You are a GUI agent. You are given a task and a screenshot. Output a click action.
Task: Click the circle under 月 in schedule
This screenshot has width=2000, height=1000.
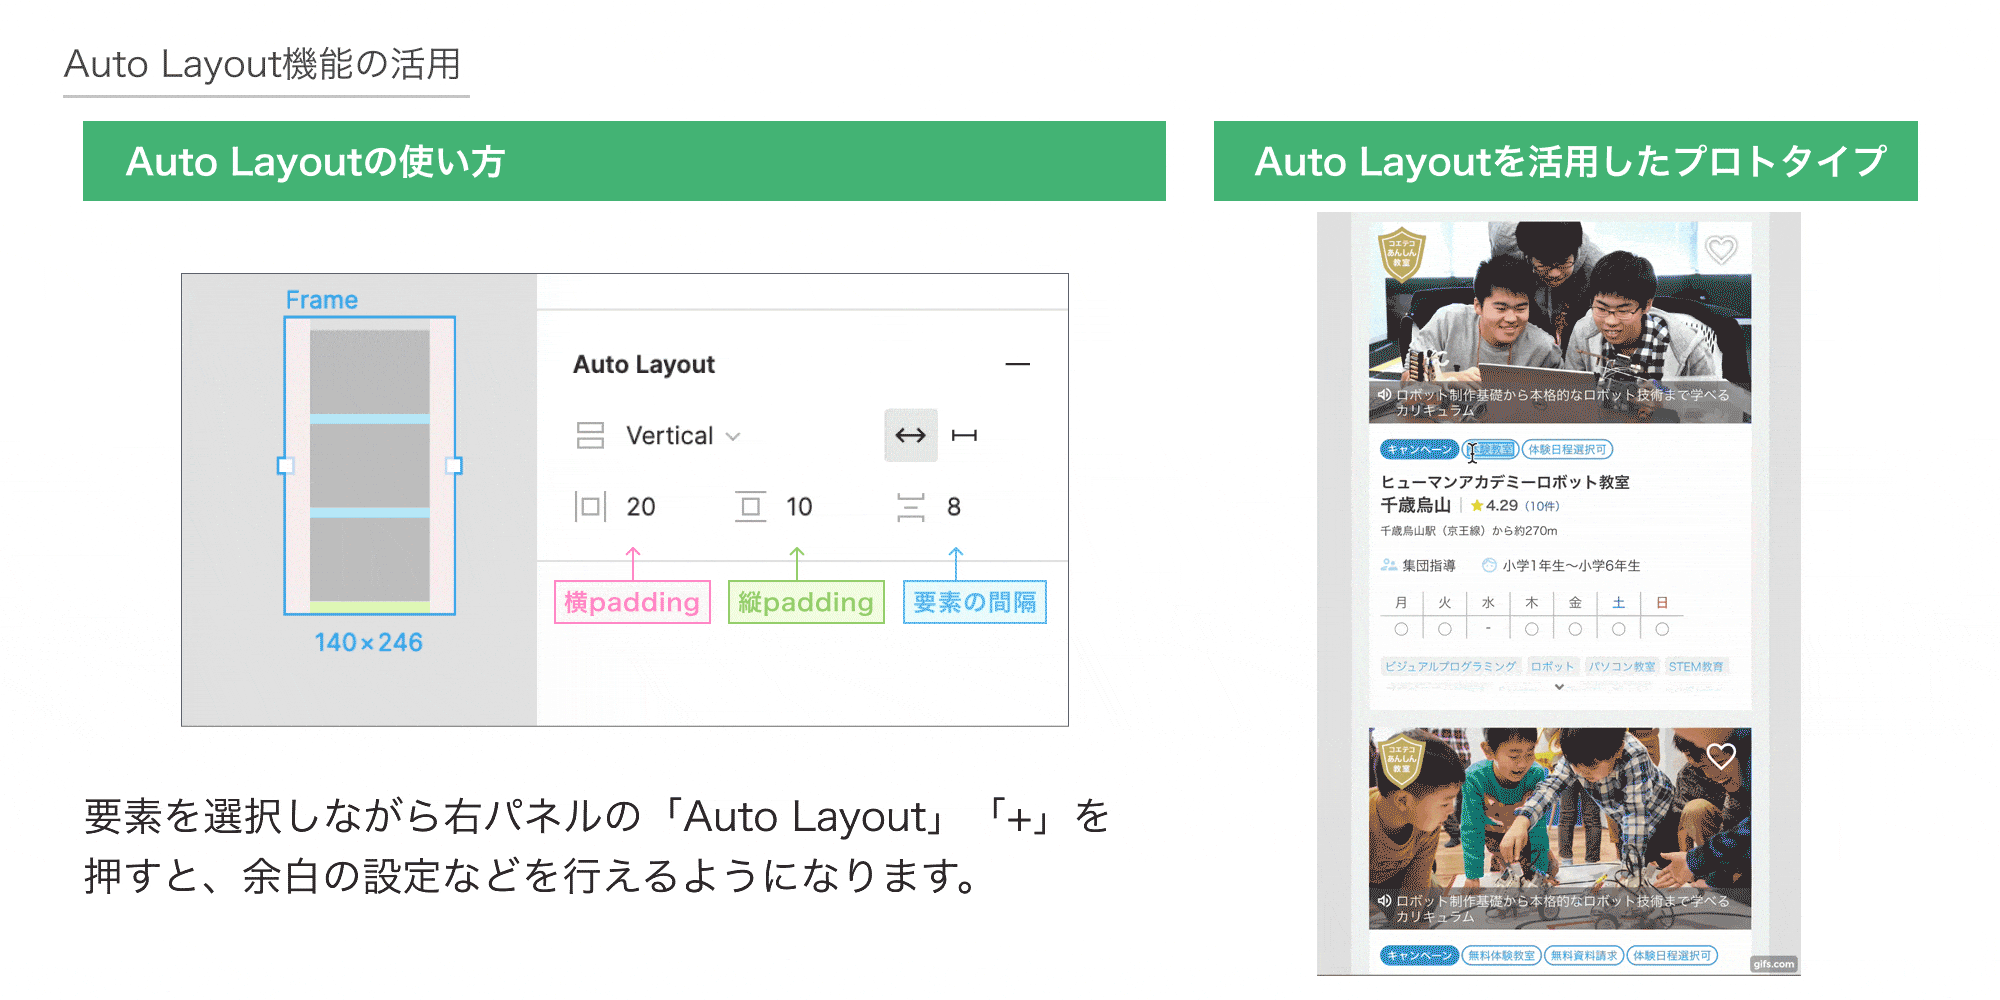[x=1401, y=629]
